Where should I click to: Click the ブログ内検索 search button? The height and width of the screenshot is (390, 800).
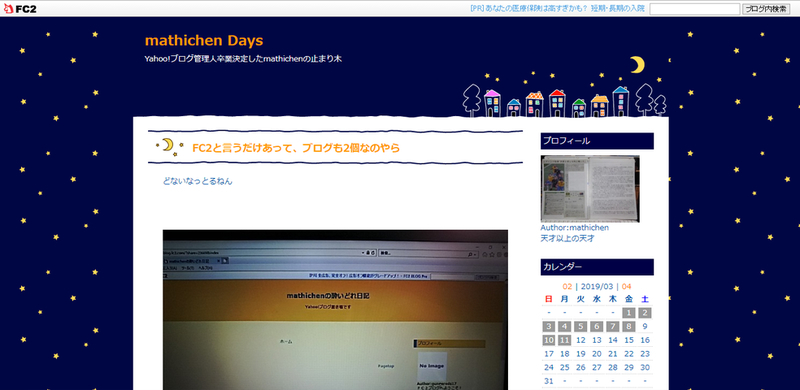tap(767, 9)
